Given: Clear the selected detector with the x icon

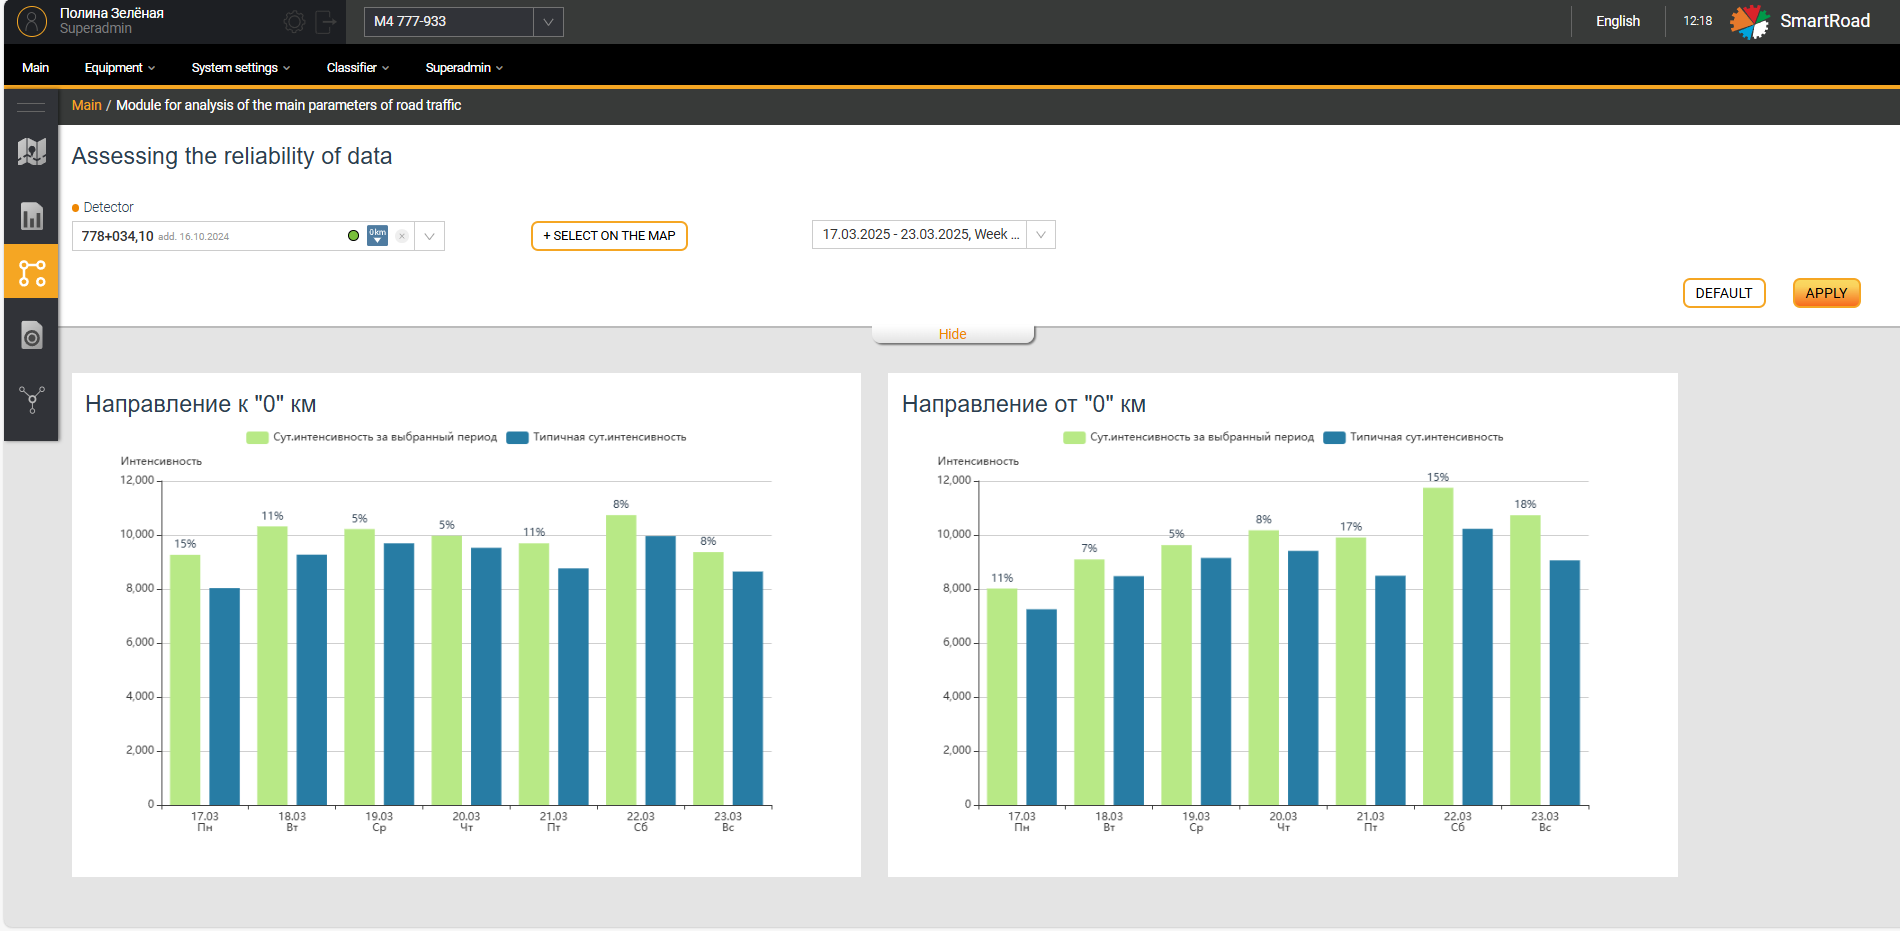Looking at the screenshot, I should tap(402, 236).
